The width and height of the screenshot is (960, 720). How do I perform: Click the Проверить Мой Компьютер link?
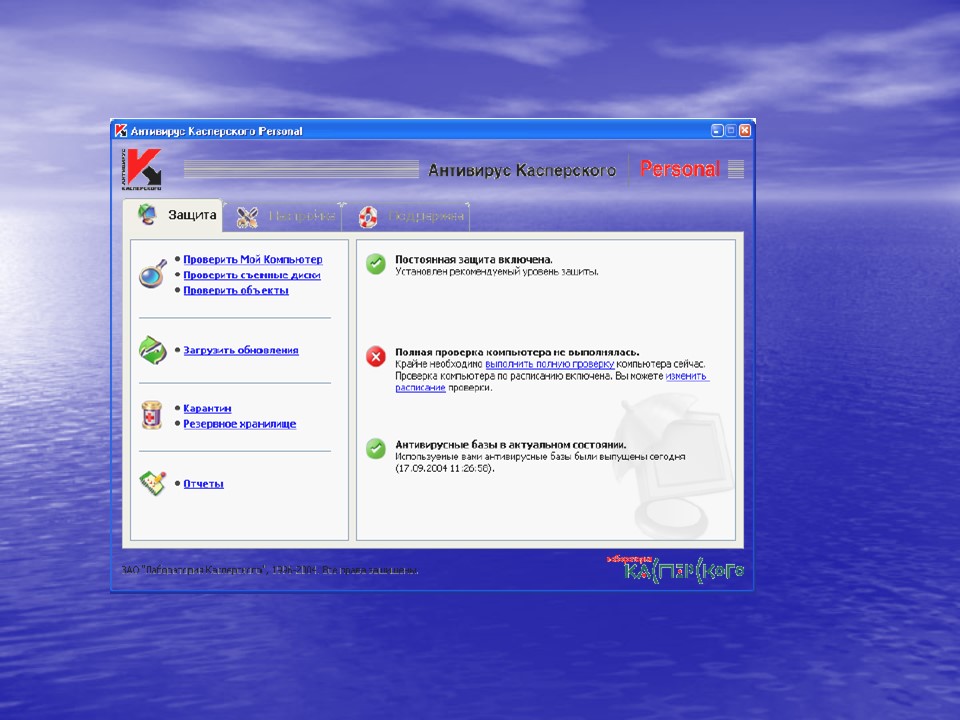click(x=252, y=260)
